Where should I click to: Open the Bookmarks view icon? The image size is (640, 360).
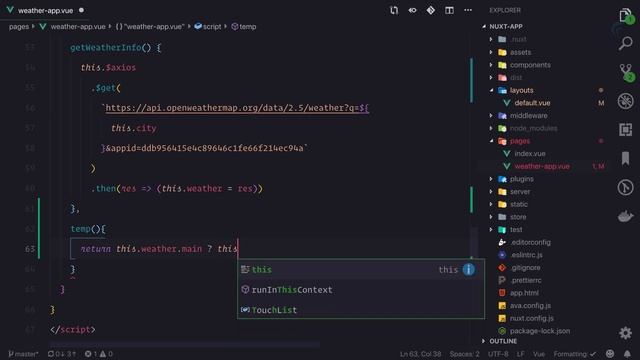tap(625, 158)
